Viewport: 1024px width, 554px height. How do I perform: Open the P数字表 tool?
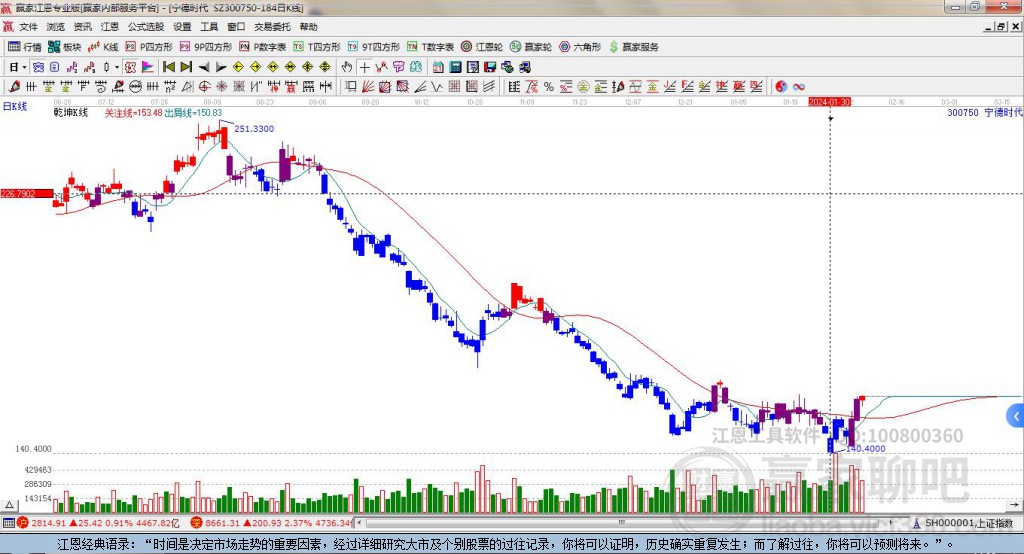click(x=263, y=47)
